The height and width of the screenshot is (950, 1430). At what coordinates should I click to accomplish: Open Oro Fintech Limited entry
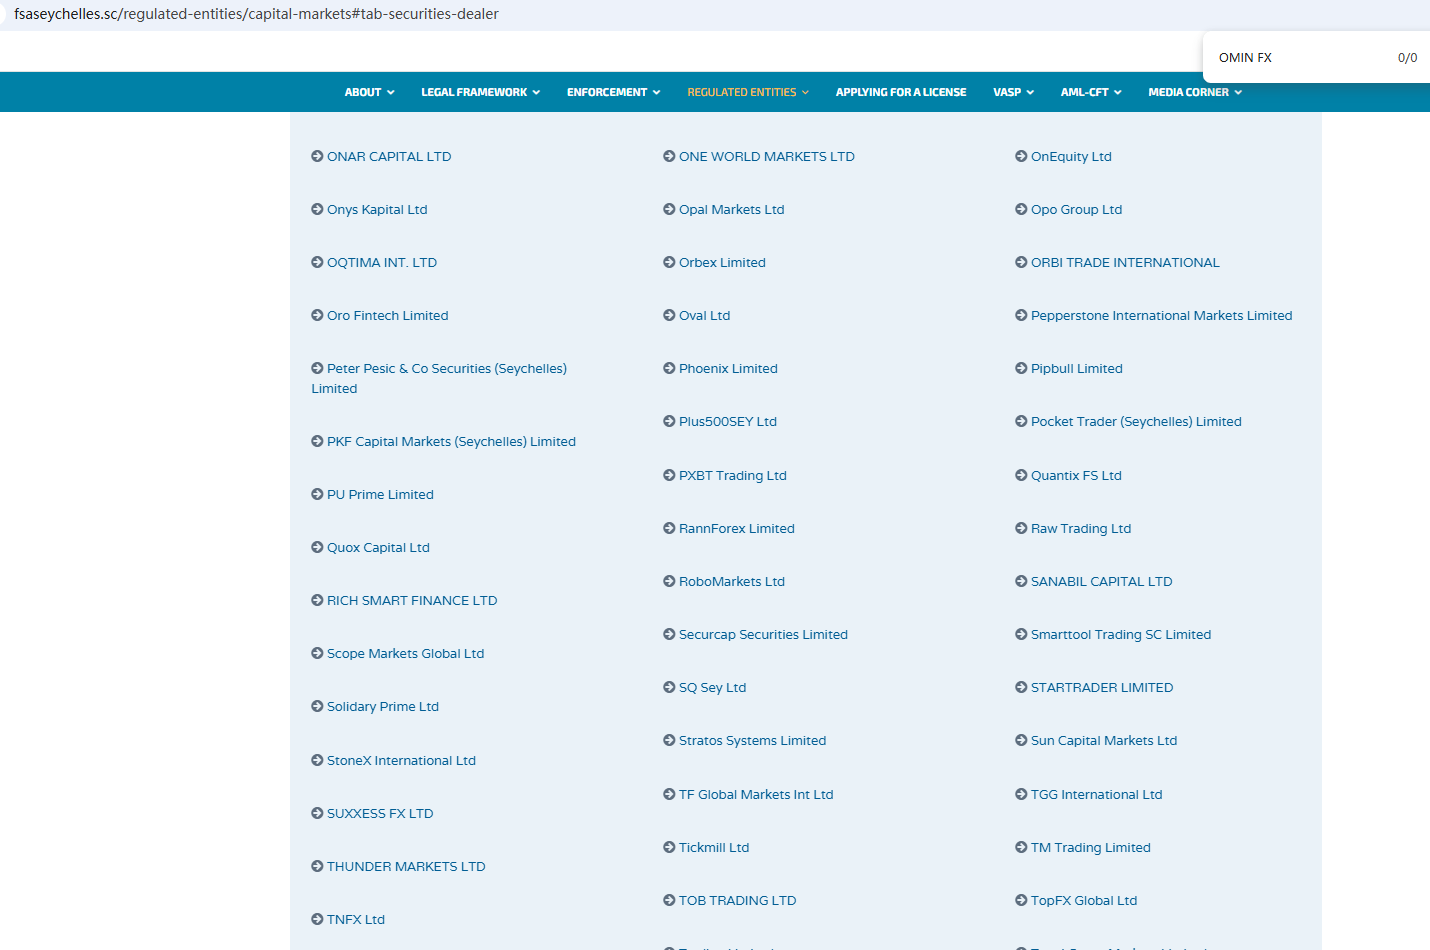click(388, 315)
